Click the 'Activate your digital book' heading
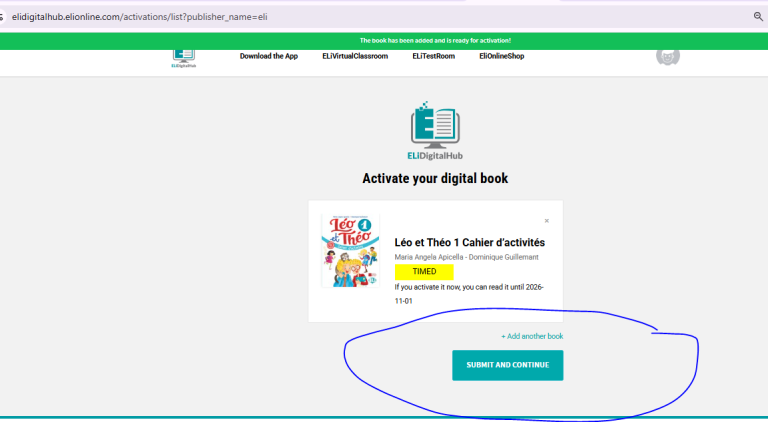This screenshot has width=768, height=422. tap(435, 178)
